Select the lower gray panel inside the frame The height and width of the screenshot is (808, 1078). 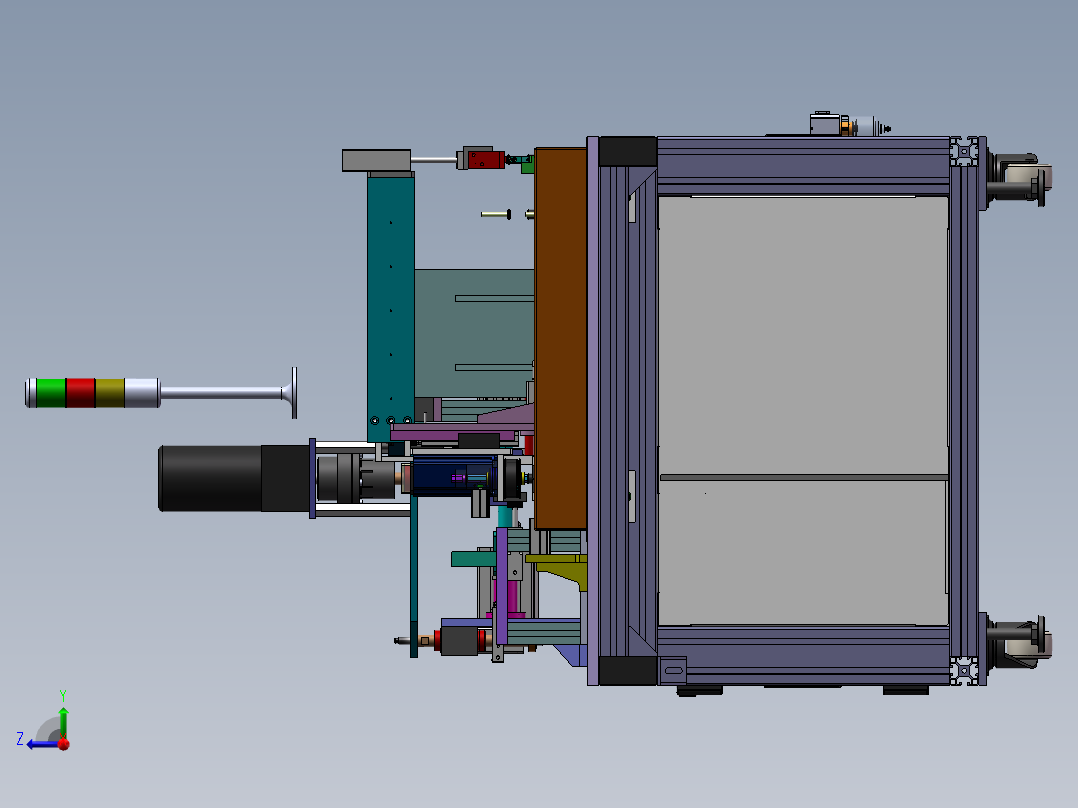(x=803, y=553)
